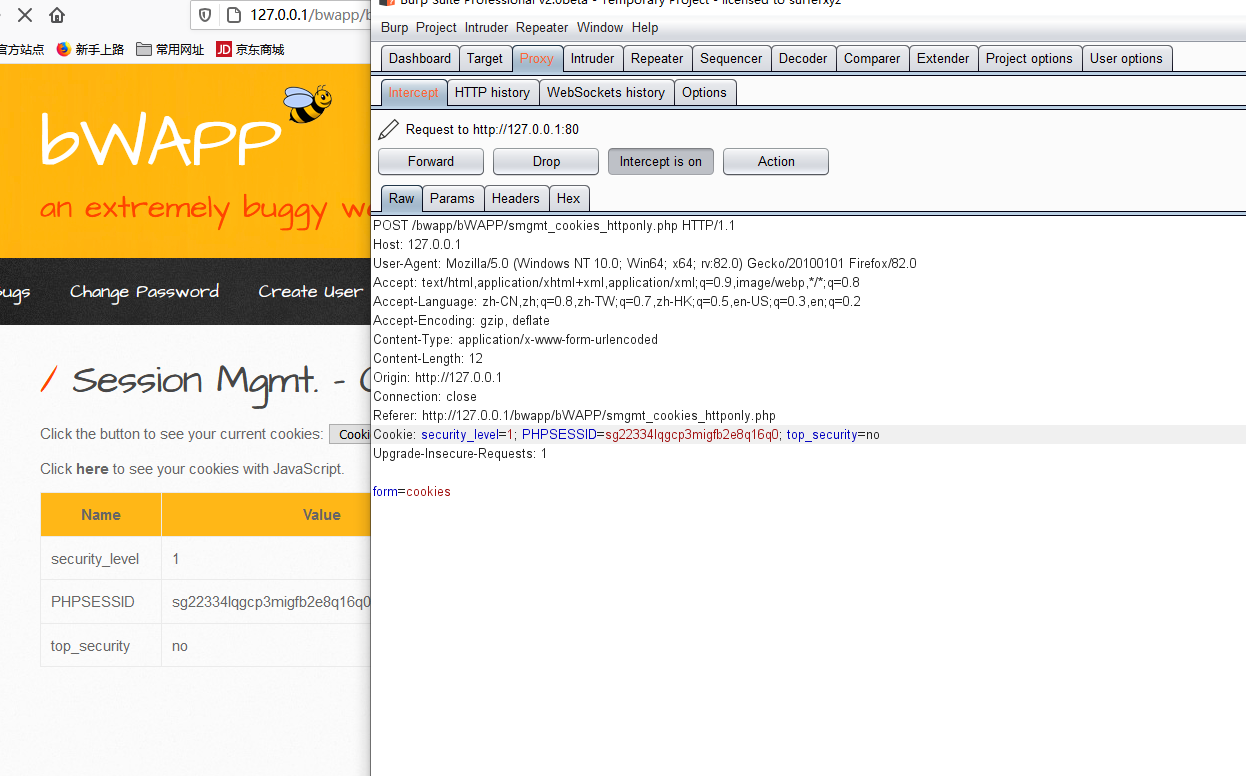The height and width of the screenshot is (776, 1246).
Task: Click the form=cookies body line
Action: (412, 491)
